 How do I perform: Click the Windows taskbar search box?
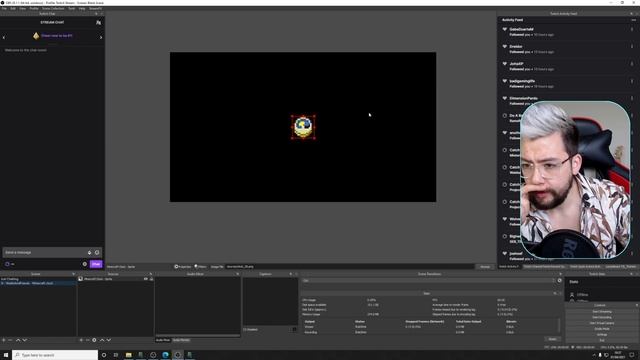[55, 355]
